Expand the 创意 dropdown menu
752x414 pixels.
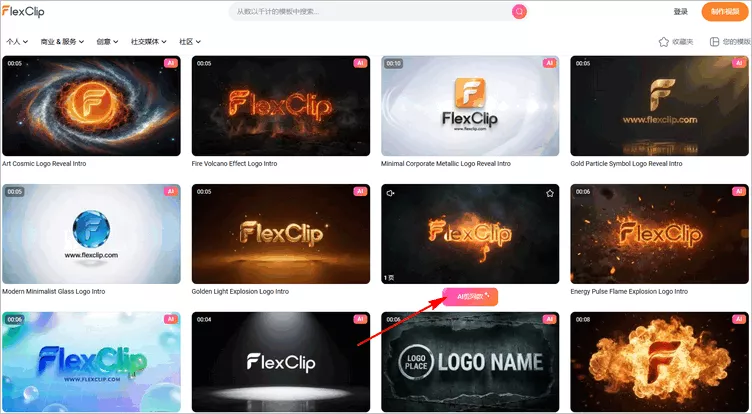(107, 42)
